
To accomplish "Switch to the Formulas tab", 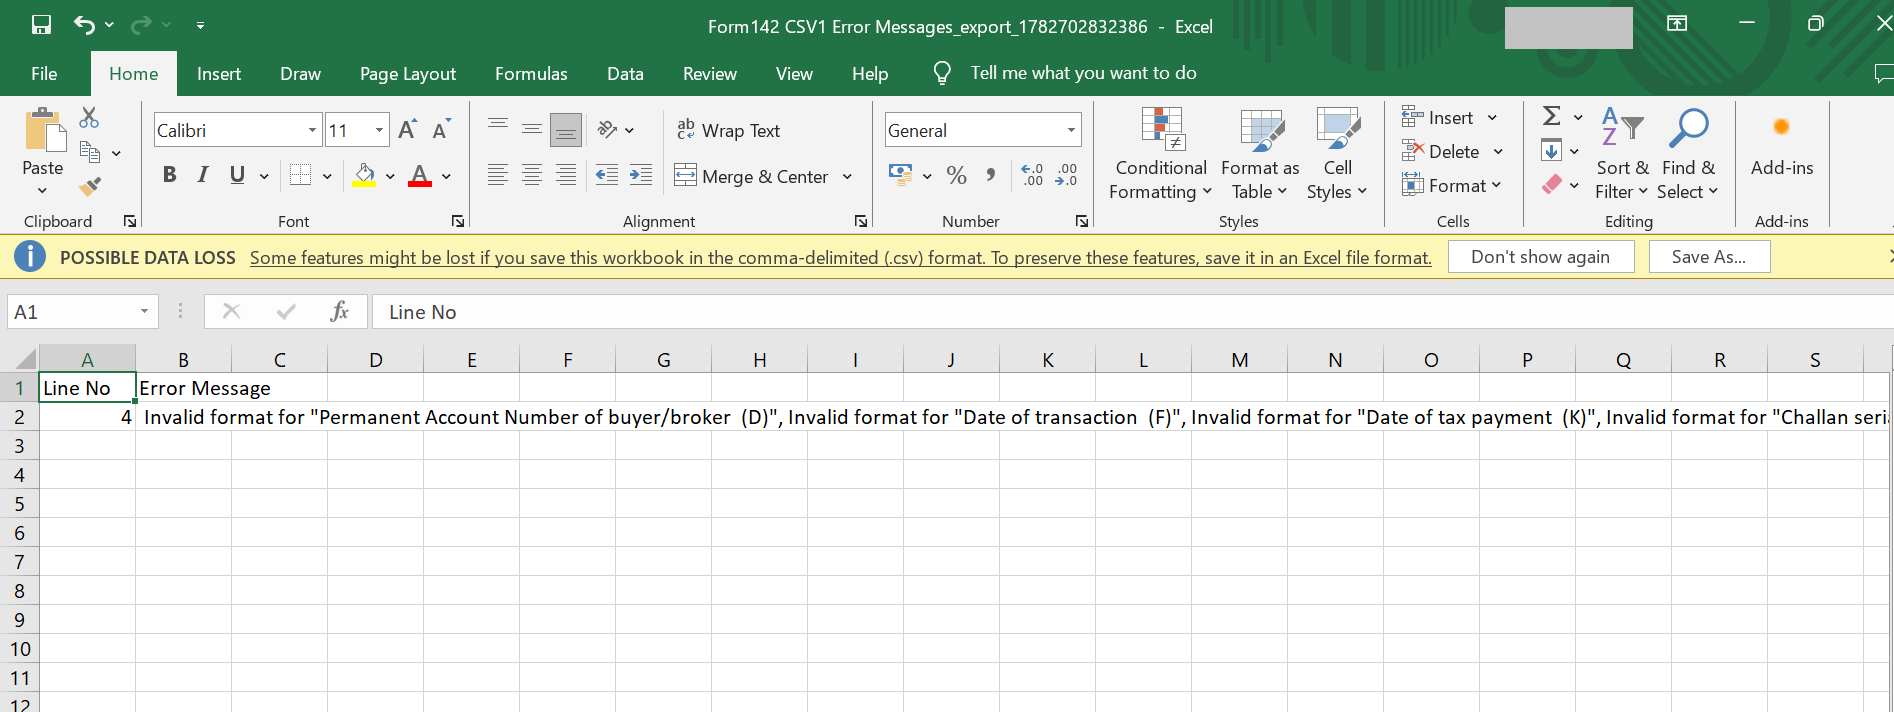I will pos(531,74).
